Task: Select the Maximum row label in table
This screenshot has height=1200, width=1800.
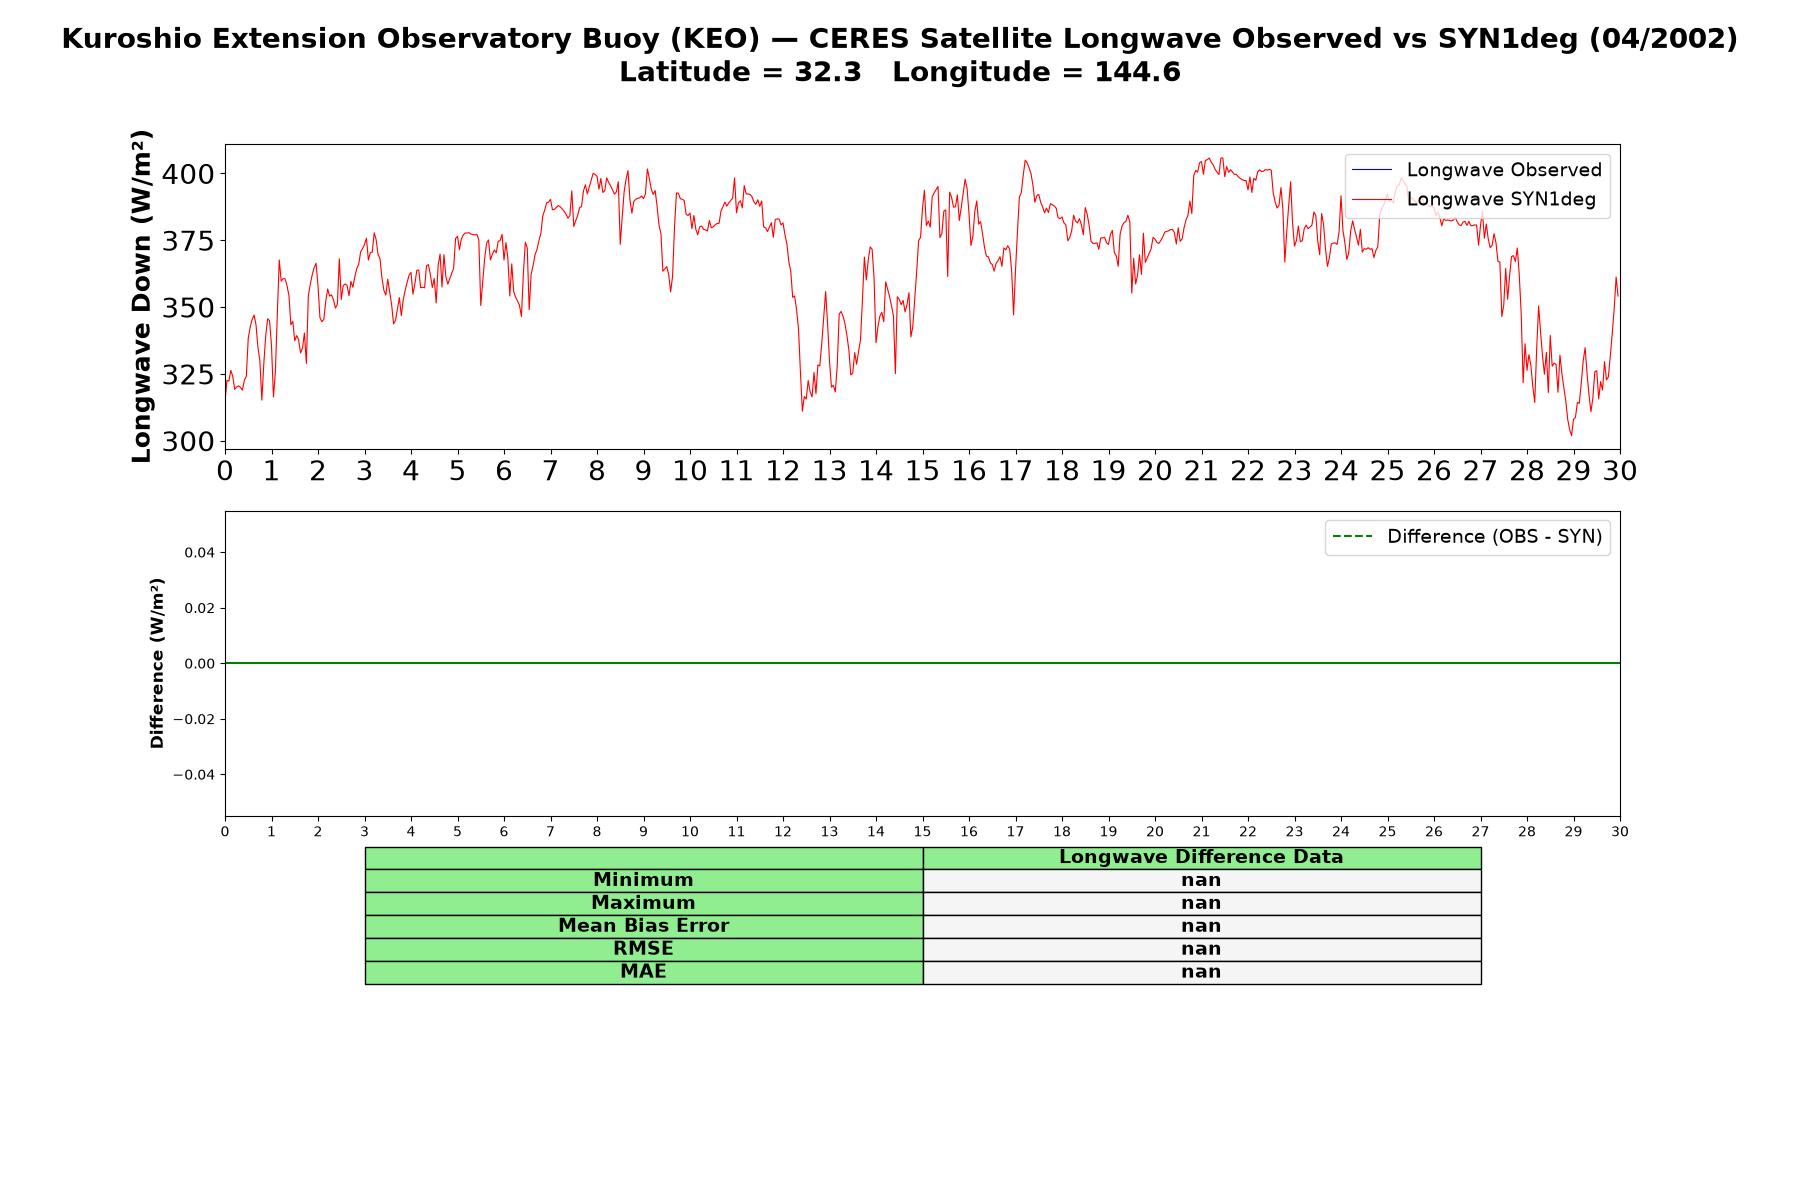Action: [x=644, y=903]
